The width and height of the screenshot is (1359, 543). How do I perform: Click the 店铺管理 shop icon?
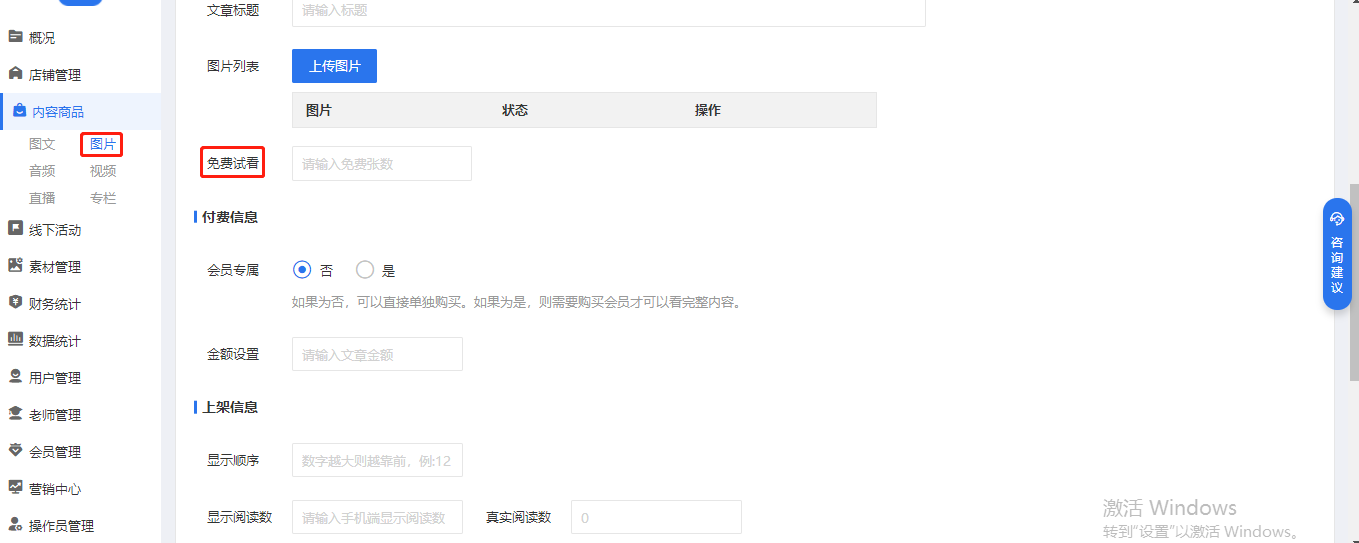pos(15,74)
